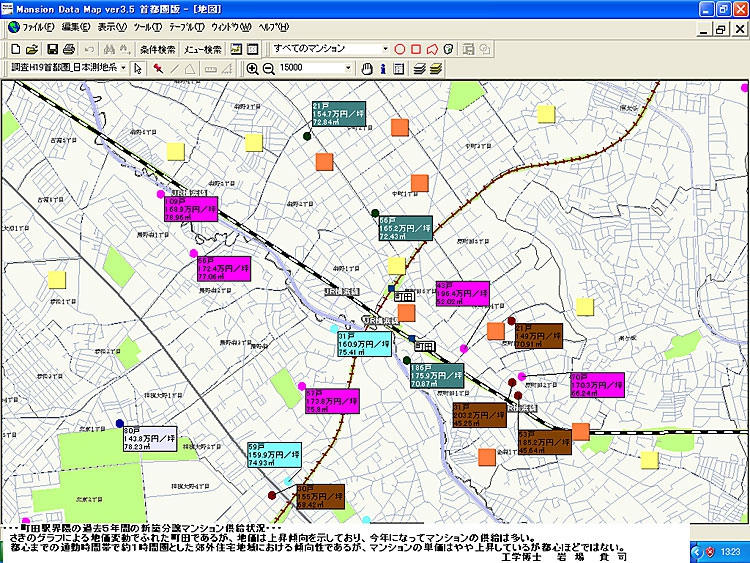This screenshot has height=563, width=750.
Task: Select the circle area selection tool
Action: click(399, 48)
